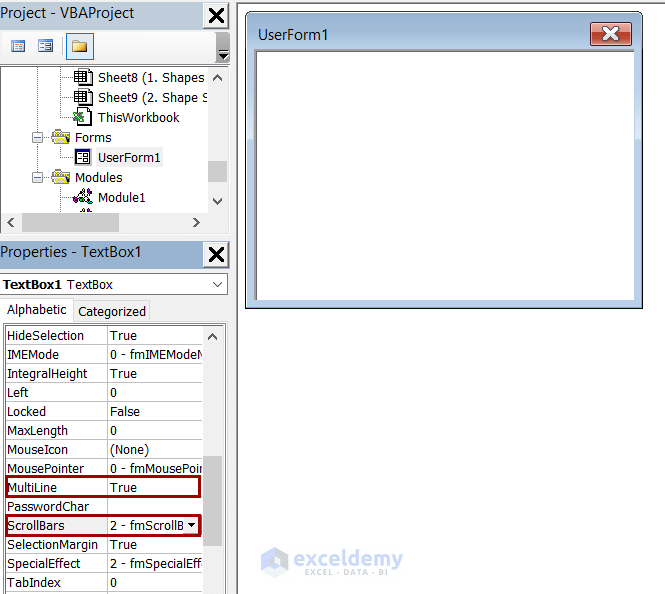The width and height of the screenshot is (665, 594).
Task: Click the UserForm1 form icon in tree
Action: (x=83, y=157)
